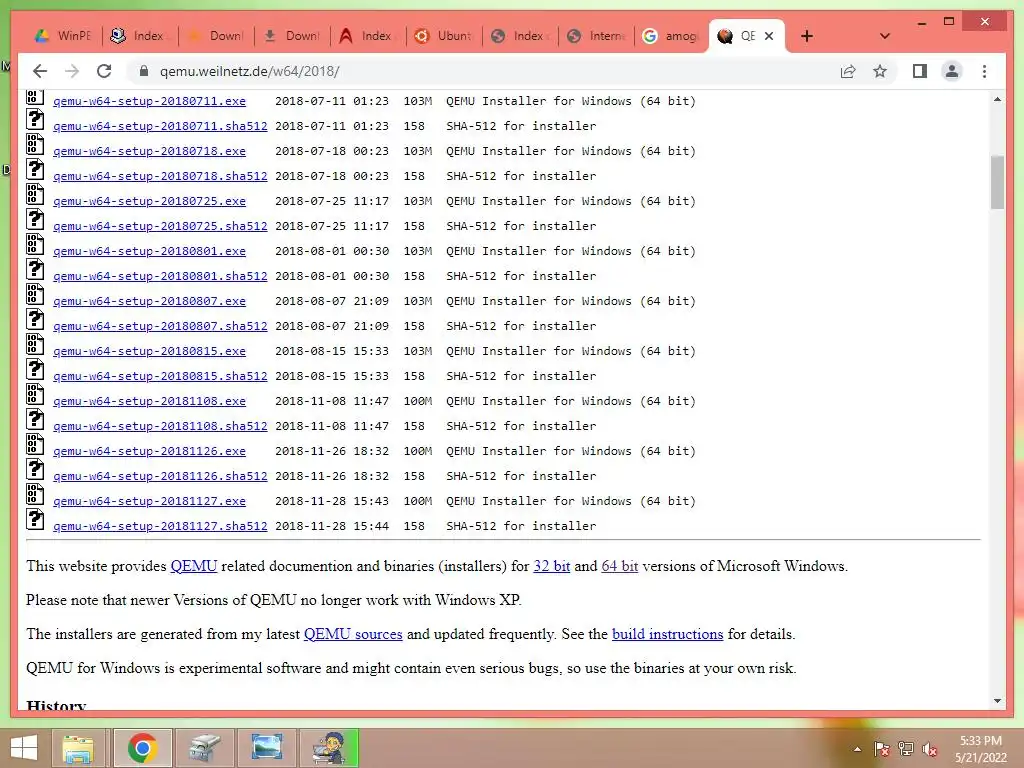
Task: Open the Action Center flag icon
Action: tap(882, 749)
